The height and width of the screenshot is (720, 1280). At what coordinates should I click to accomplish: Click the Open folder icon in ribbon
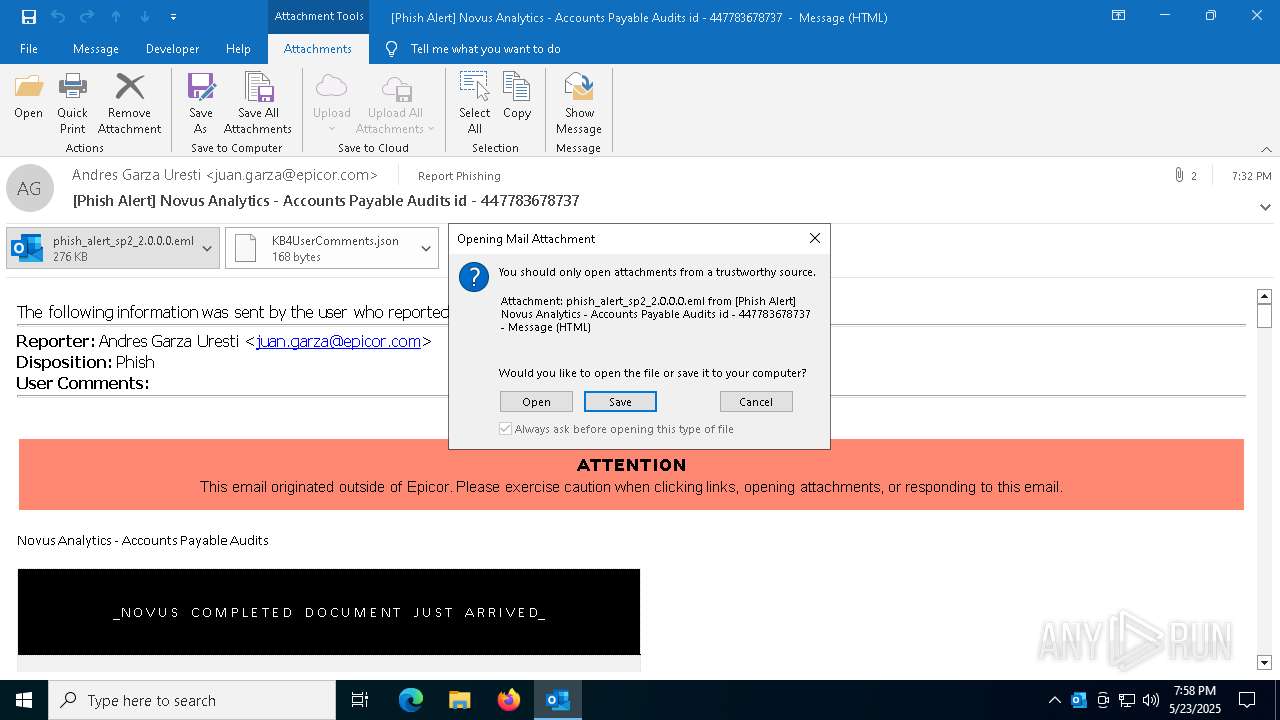click(28, 96)
